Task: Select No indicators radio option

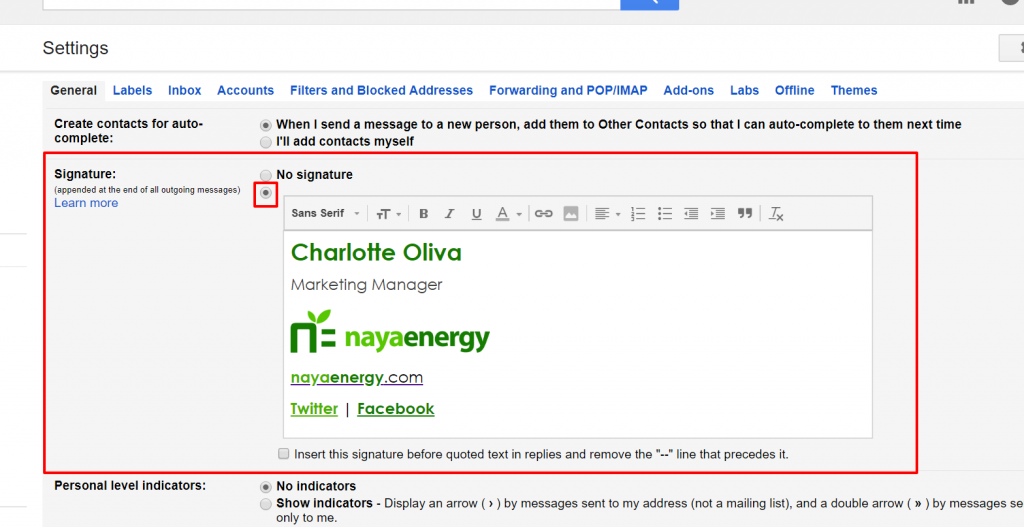Action: click(x=266, y=487)
